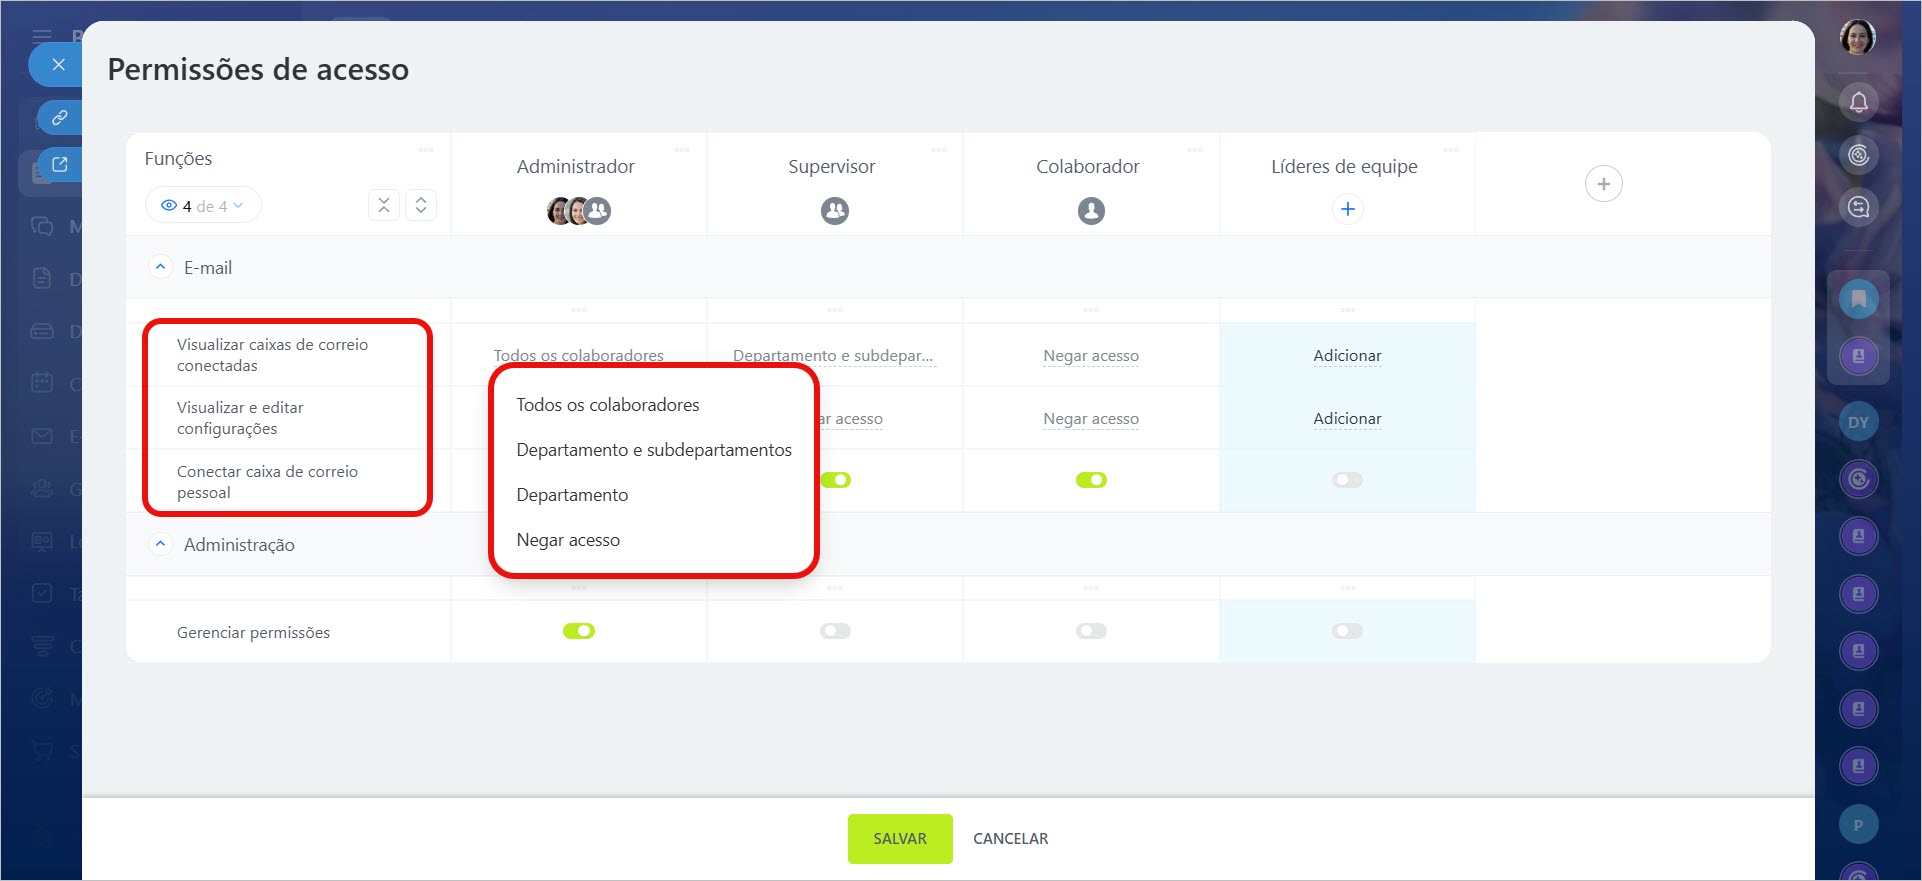Open the user profile avatar
The image size is (1922, 881).
1857,38
